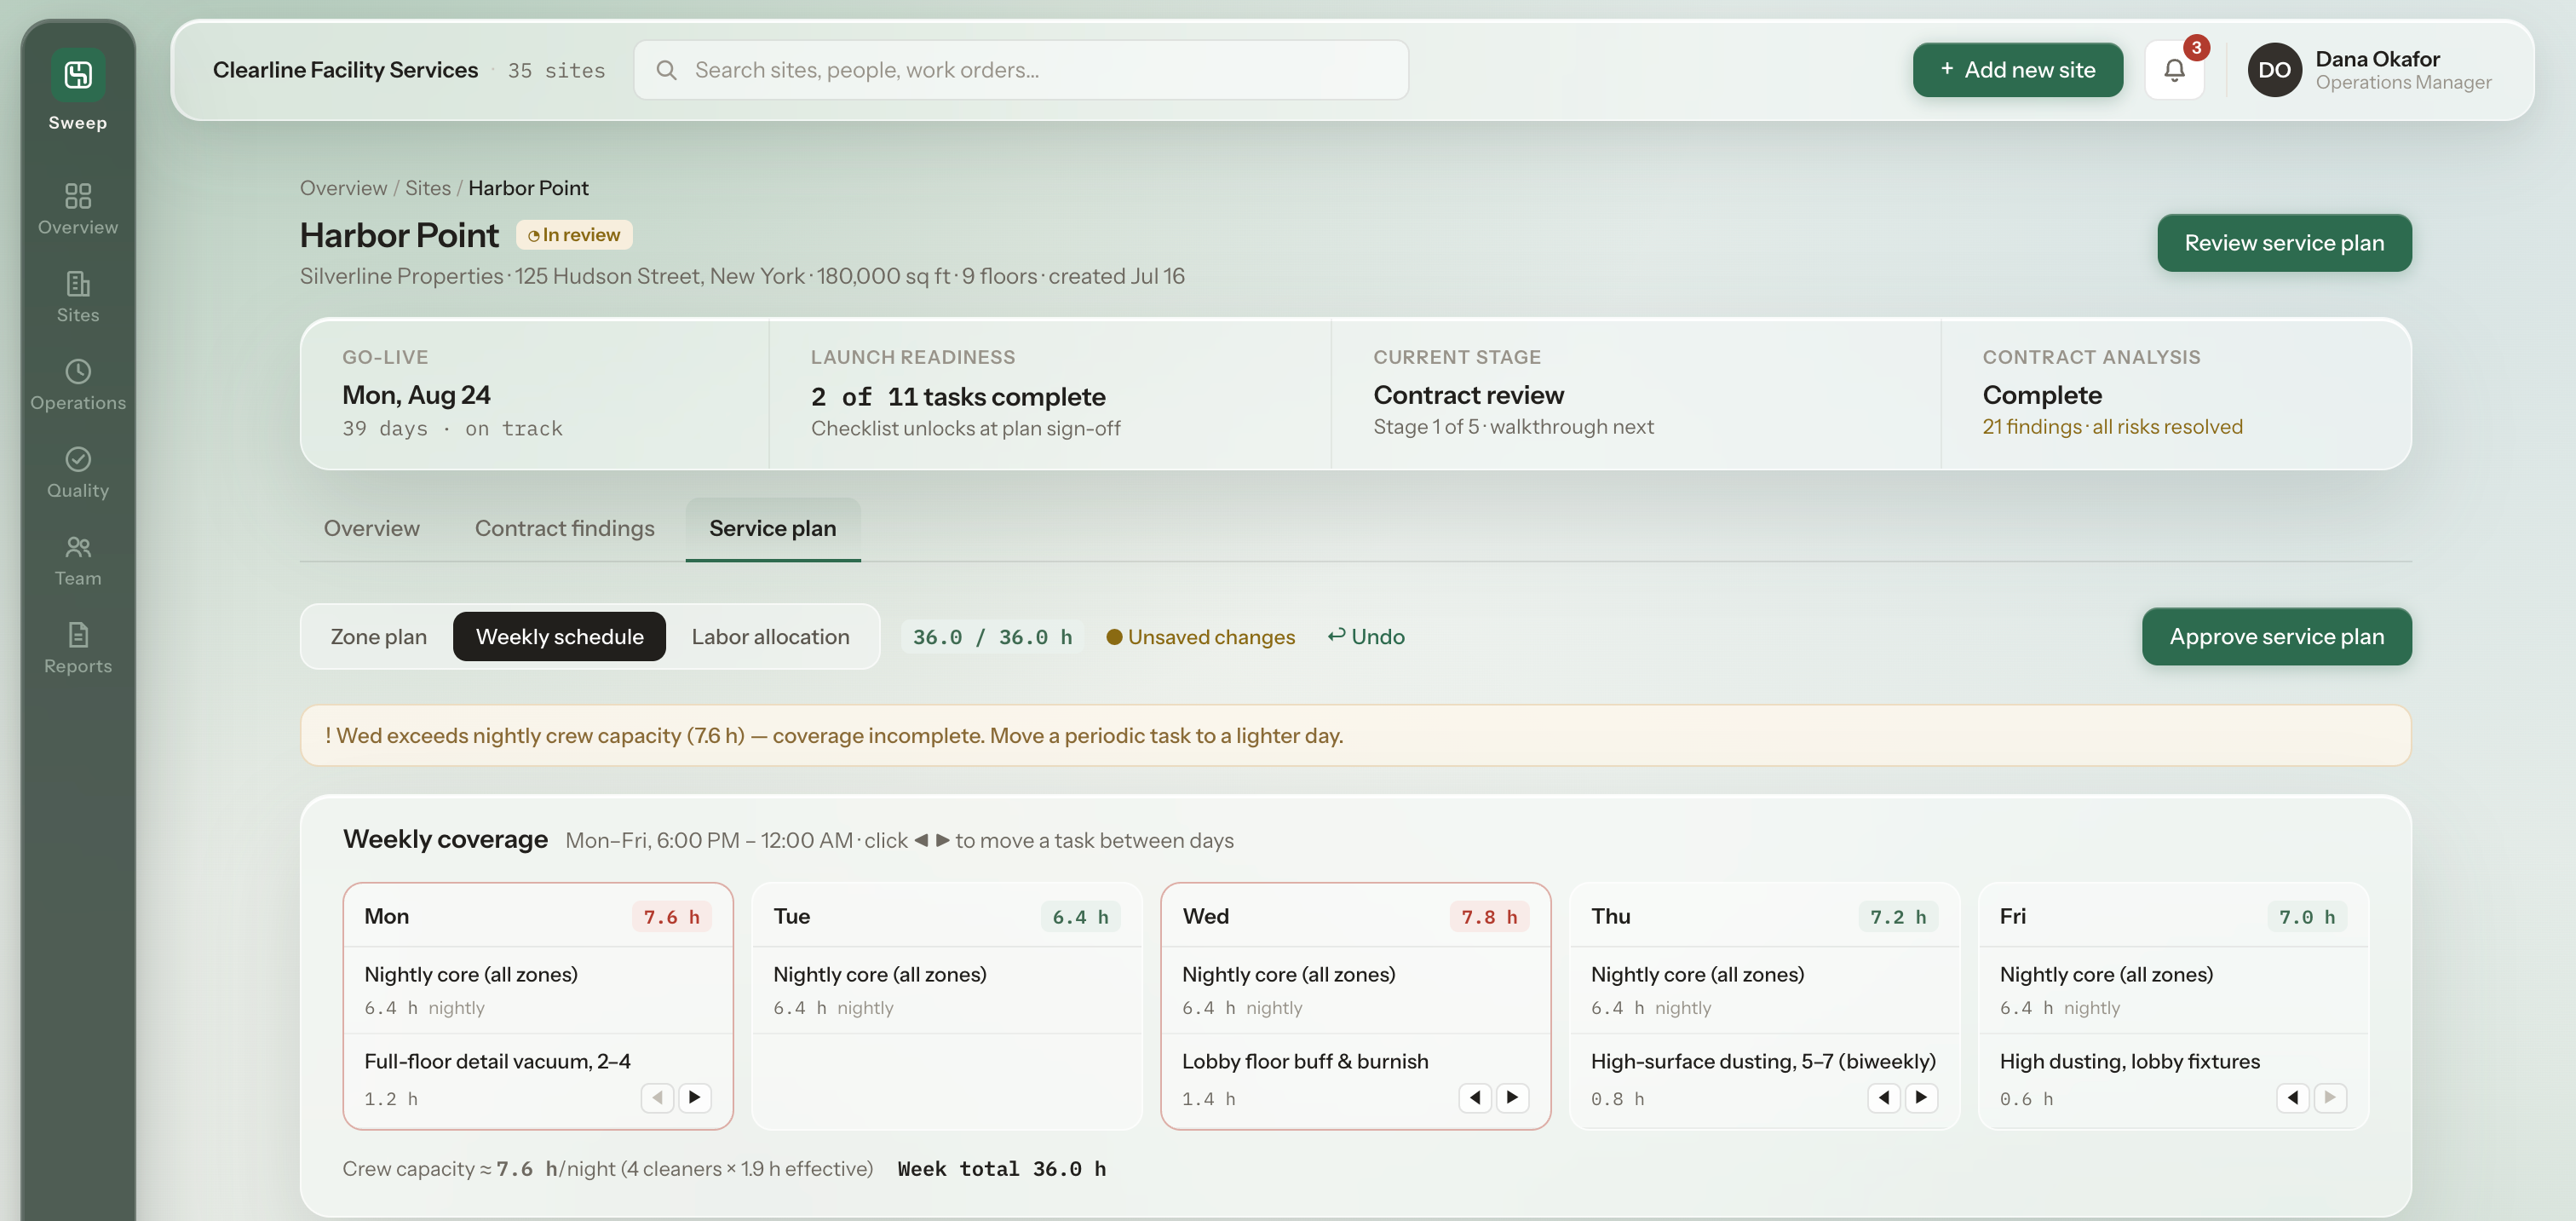Click the Add new site button
Image resolution: width=2576 pixels, height=1221 pixels.
coord(2018,70)
